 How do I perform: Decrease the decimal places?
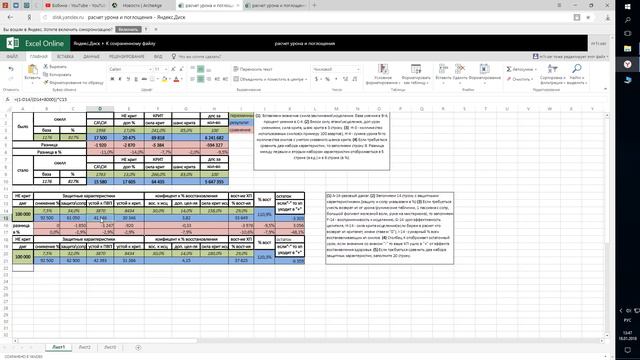[354, 79]
